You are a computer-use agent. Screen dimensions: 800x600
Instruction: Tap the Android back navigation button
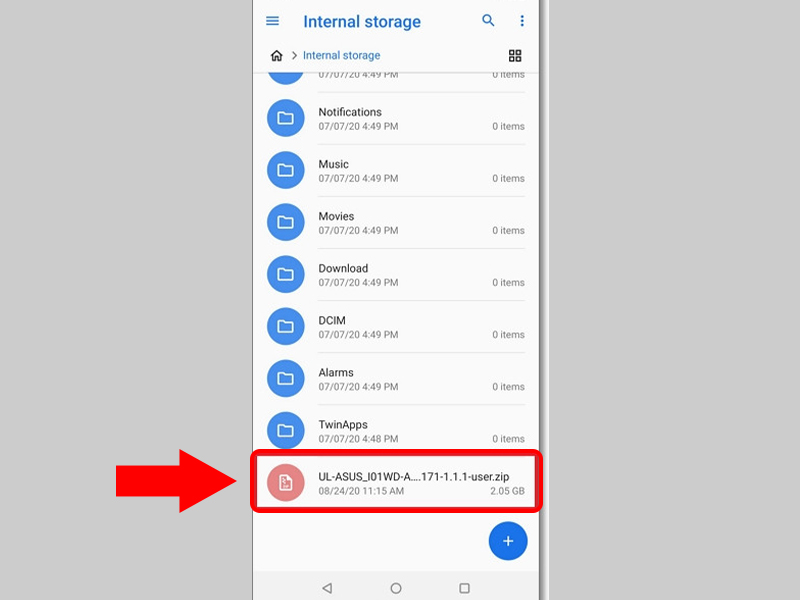[x=328, y=588]
